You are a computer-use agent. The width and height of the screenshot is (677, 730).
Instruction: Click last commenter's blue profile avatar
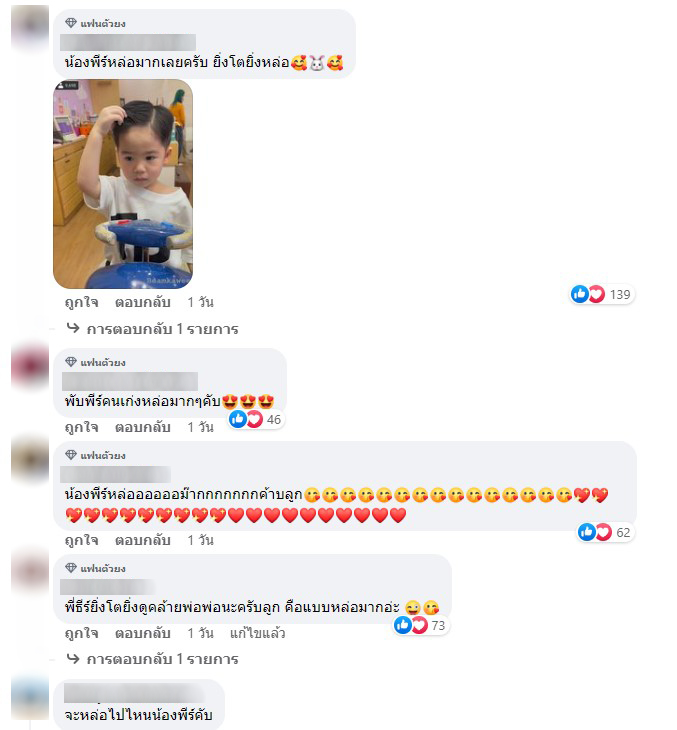pyautogui.click(x=30, y=697)
